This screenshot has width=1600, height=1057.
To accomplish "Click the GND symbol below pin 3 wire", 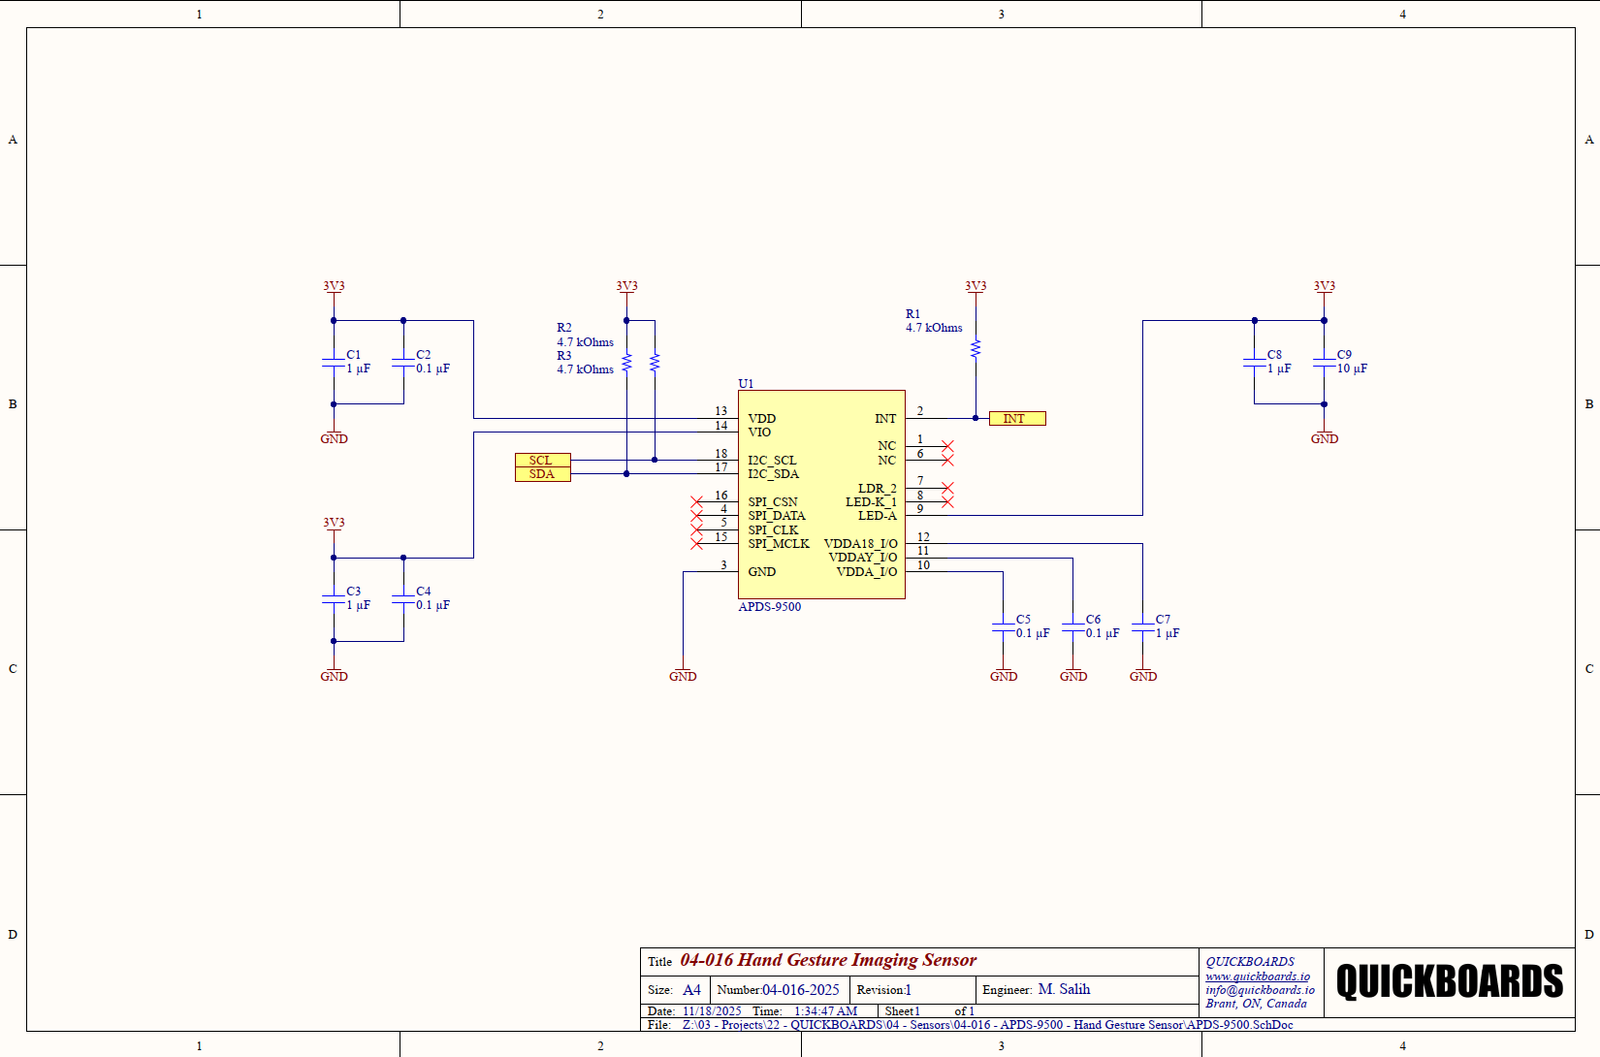I will click(x=683, y=676).
